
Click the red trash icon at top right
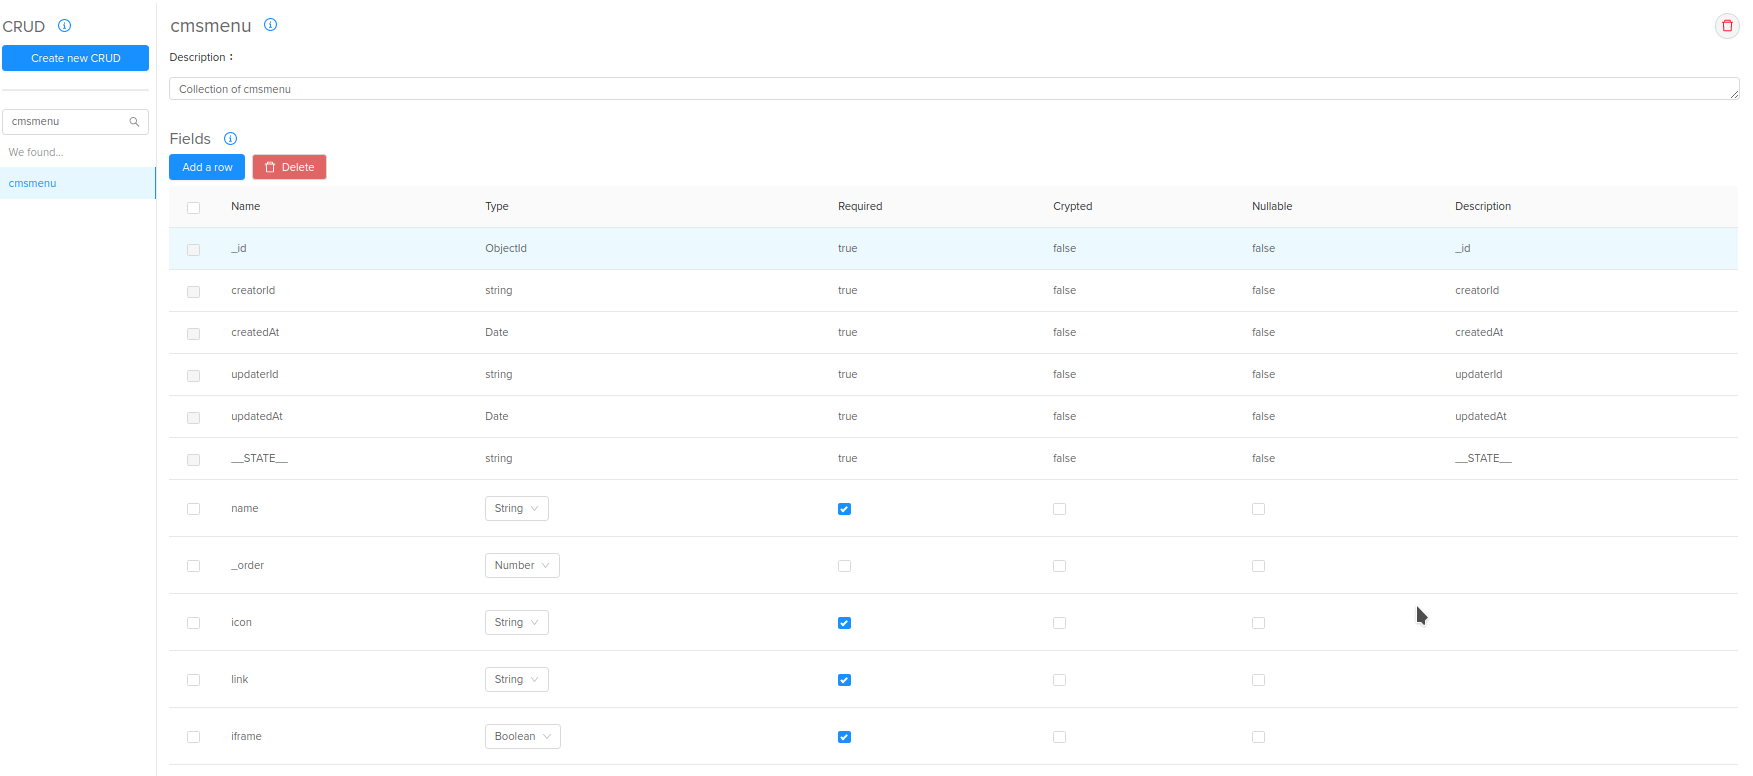(x=1727, y=26)
